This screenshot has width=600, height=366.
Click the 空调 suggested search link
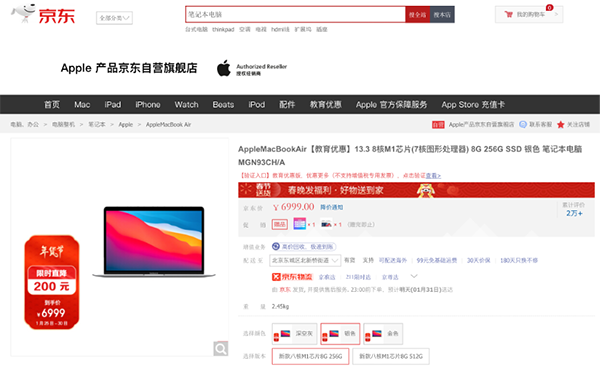click(245, 29)
